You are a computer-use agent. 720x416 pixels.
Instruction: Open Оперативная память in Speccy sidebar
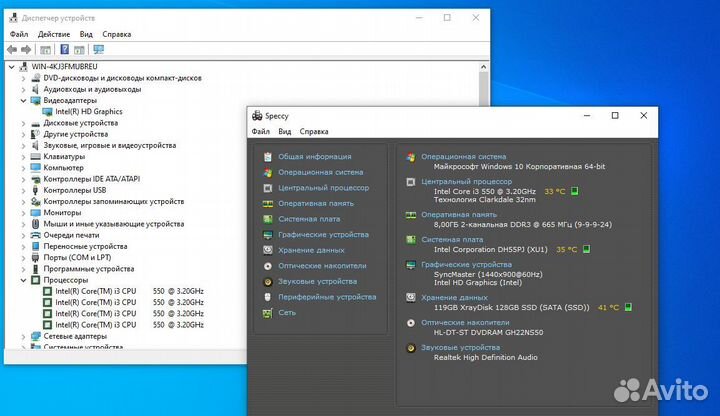[316, 203]
